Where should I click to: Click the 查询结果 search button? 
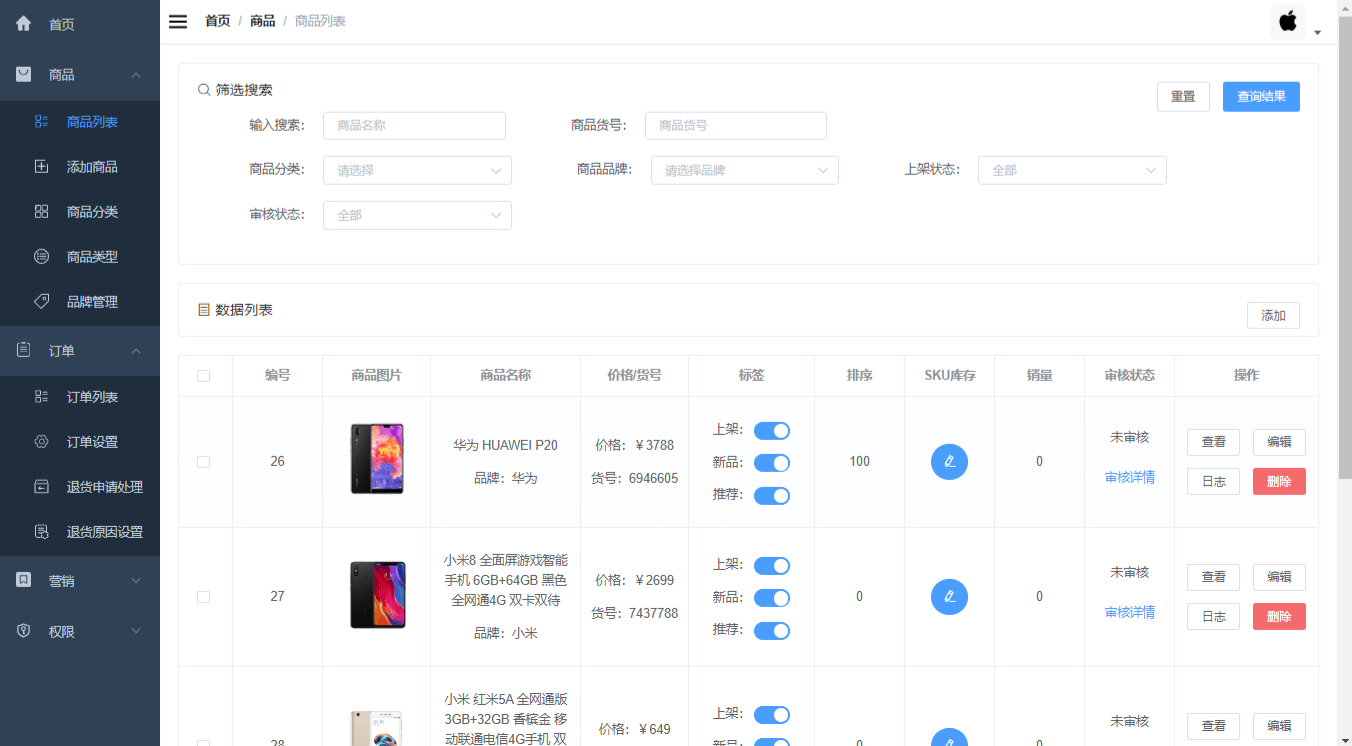pos(1261,96)
